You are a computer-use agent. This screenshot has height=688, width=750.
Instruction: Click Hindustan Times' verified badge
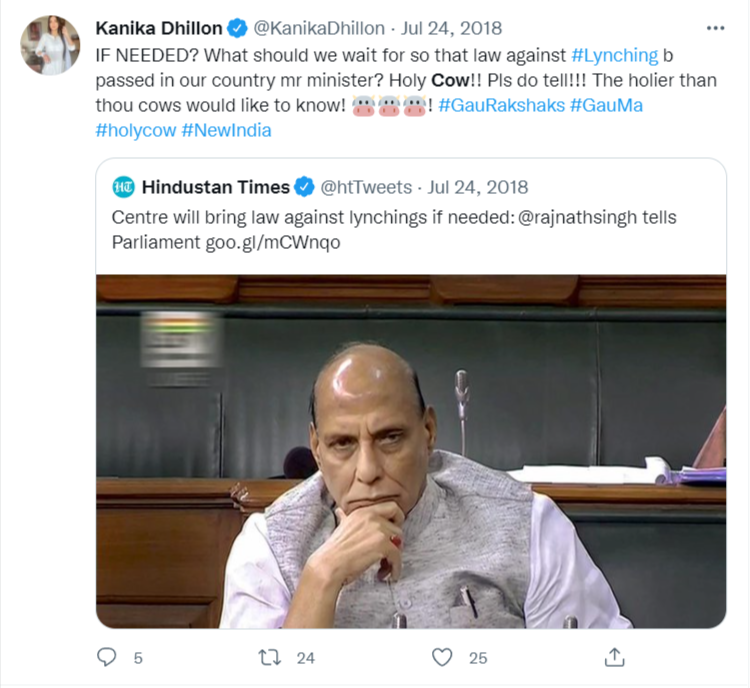click(x=305, y=187)
